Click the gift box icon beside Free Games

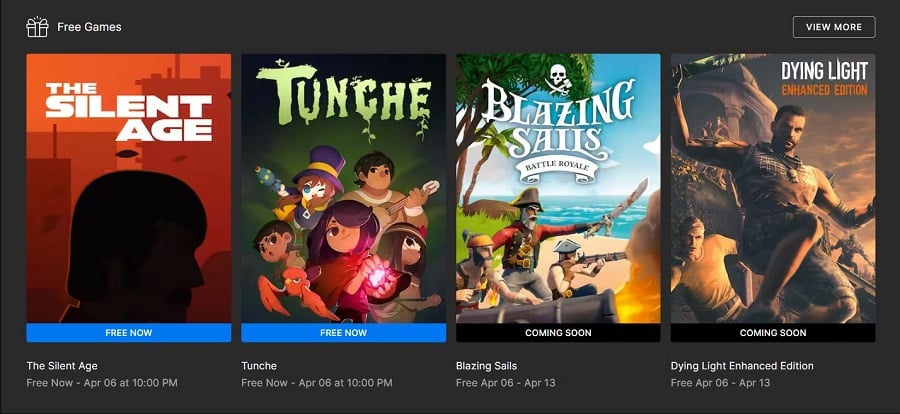(x=37, y=27)
